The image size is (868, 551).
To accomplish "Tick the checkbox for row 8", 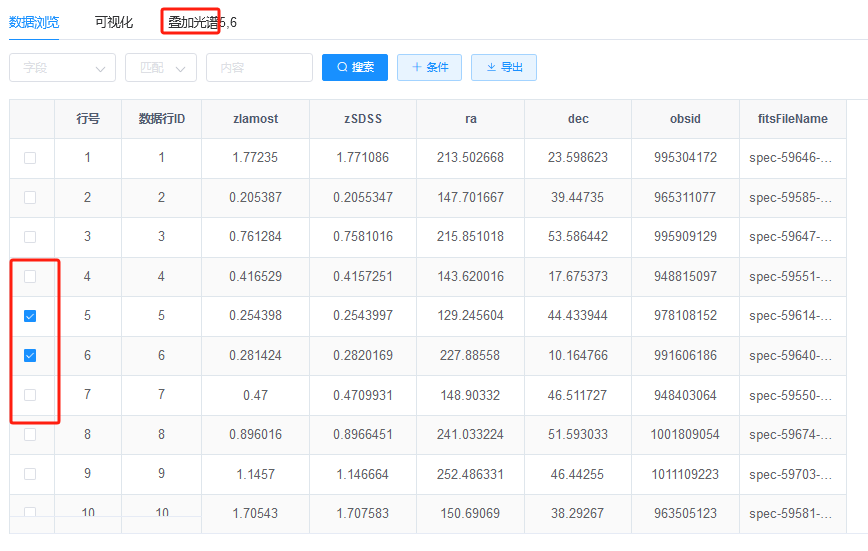I will click(30, 434).
